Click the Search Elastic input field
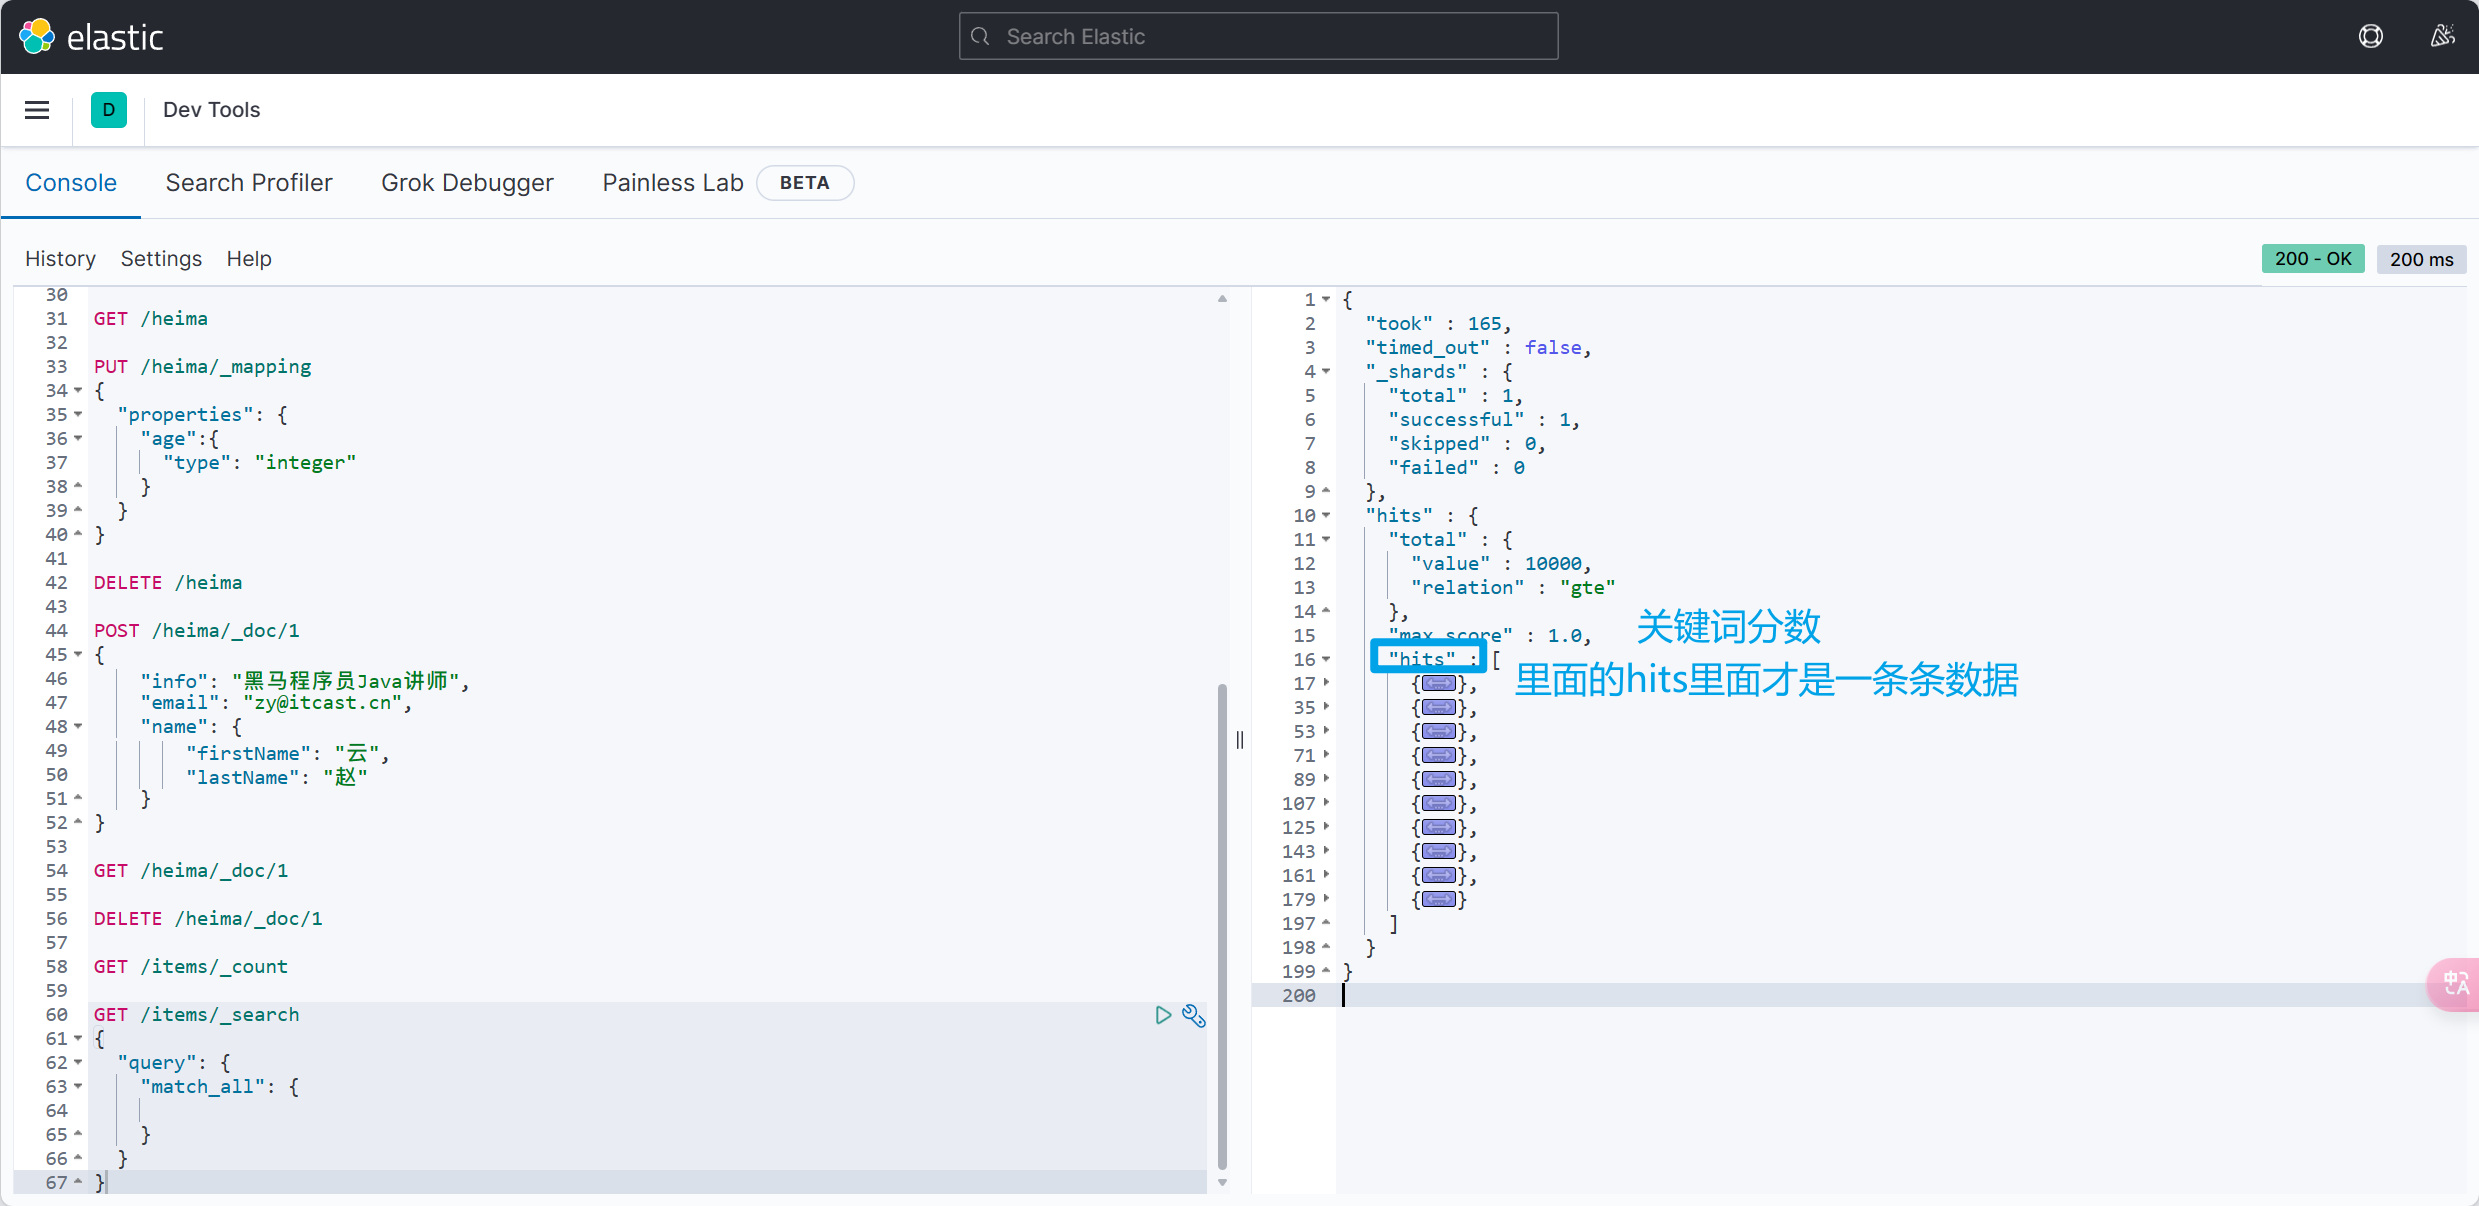 coord(1258,37)
